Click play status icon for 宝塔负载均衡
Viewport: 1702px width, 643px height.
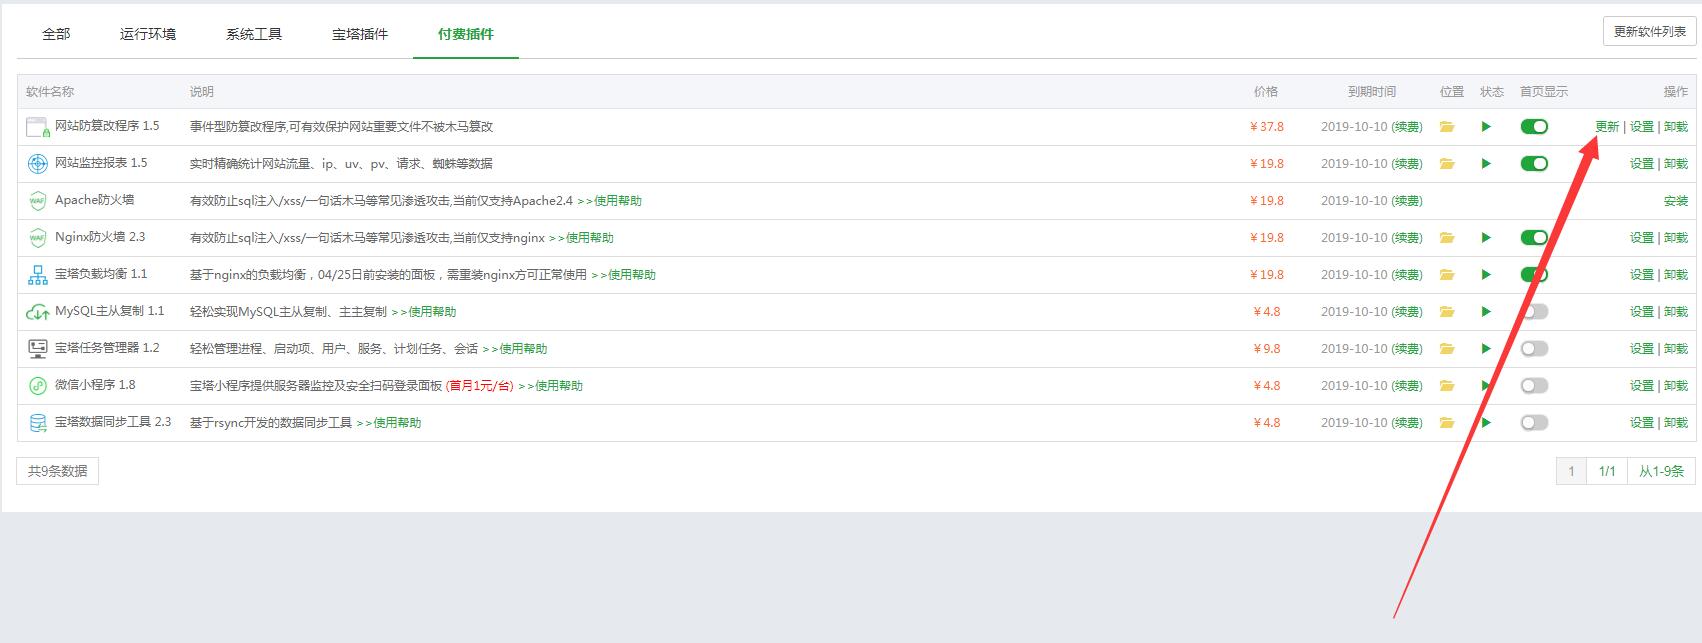point(1487,275)
